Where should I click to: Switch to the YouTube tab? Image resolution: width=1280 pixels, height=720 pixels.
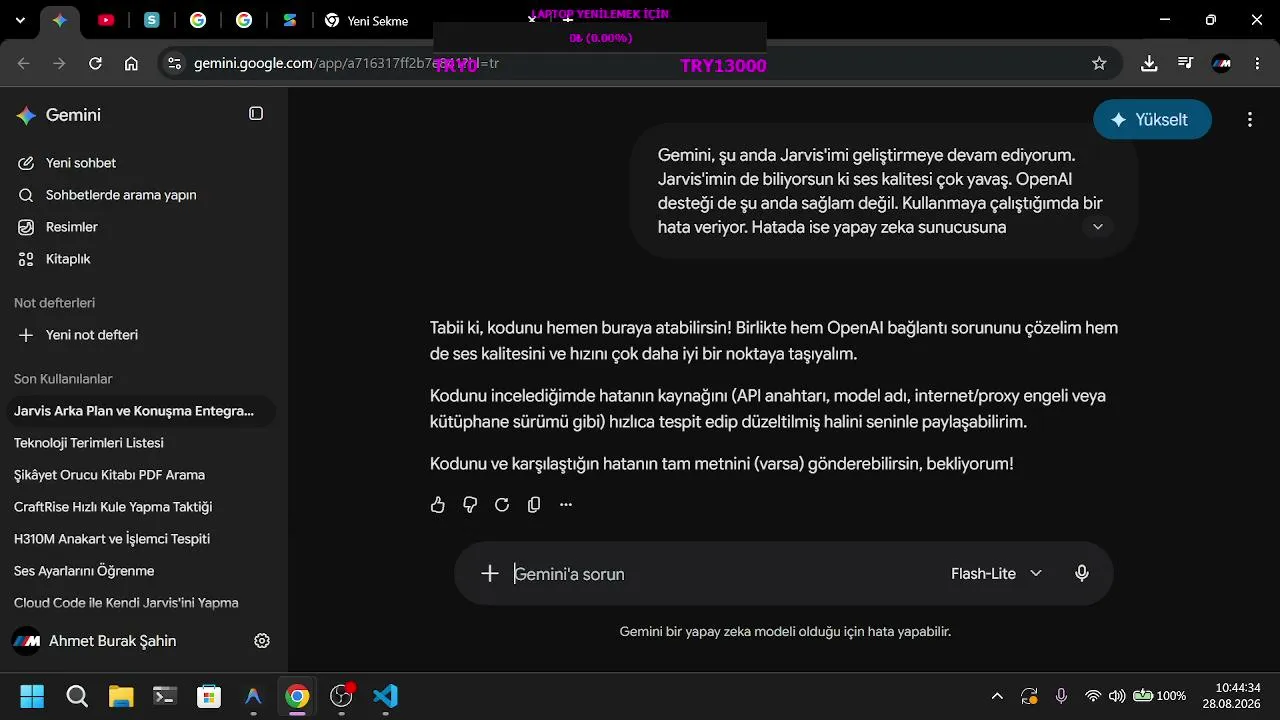tap(105, 20)
